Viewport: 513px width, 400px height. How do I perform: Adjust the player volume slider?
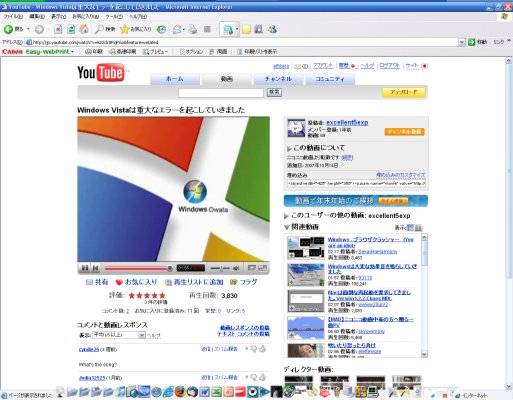pyautogui.click(x=220, y=268)
